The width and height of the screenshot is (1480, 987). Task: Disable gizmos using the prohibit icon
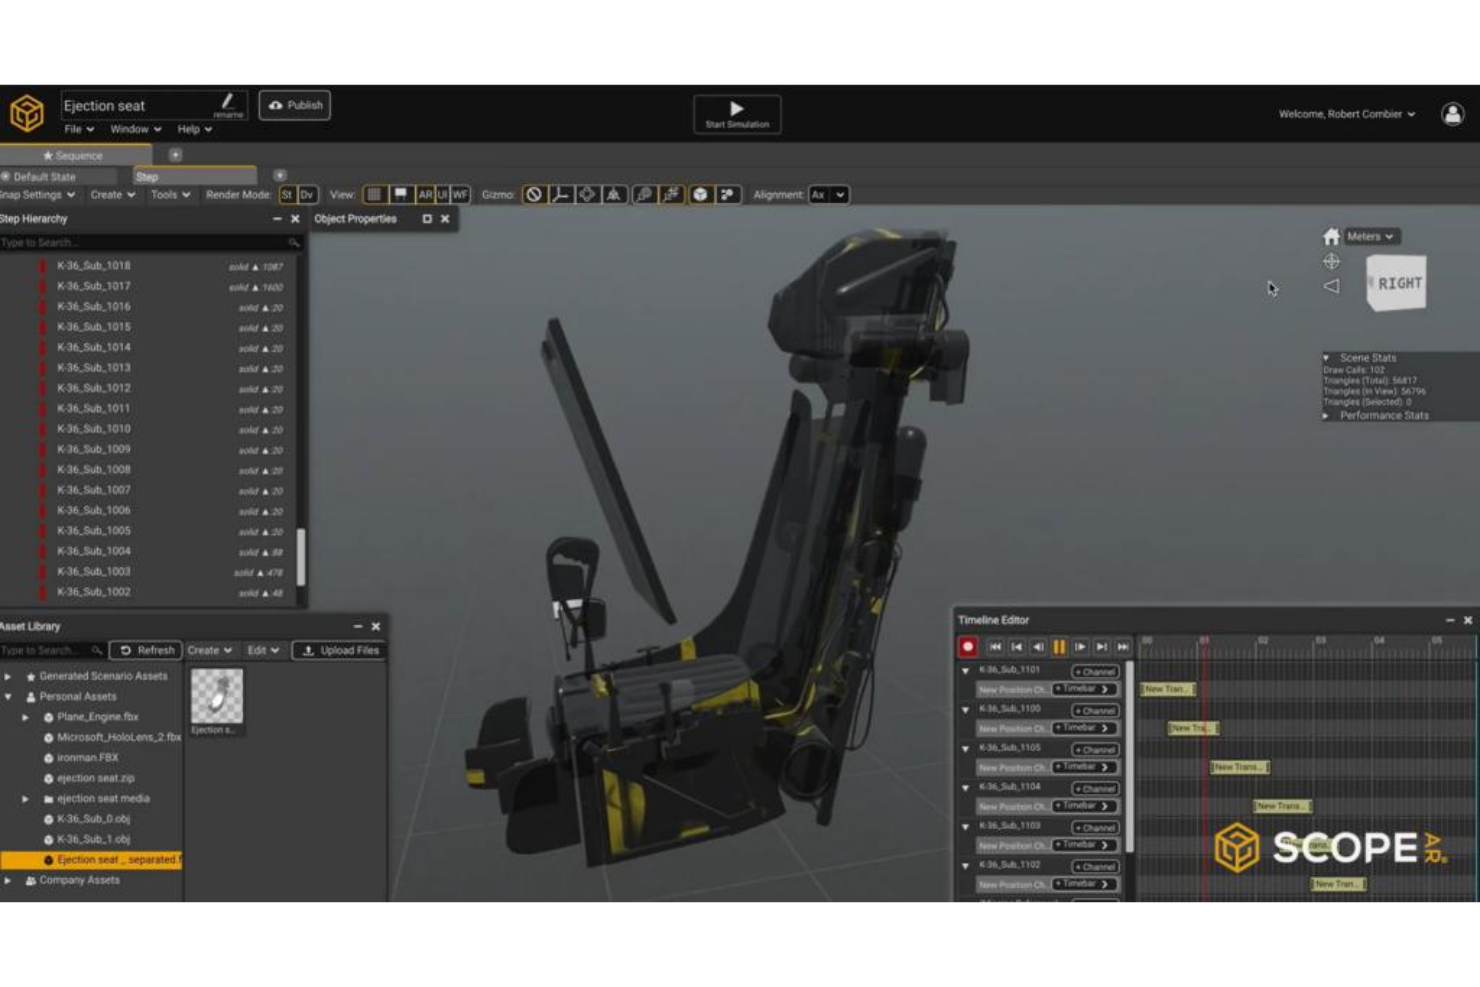(x=533, y=195)
